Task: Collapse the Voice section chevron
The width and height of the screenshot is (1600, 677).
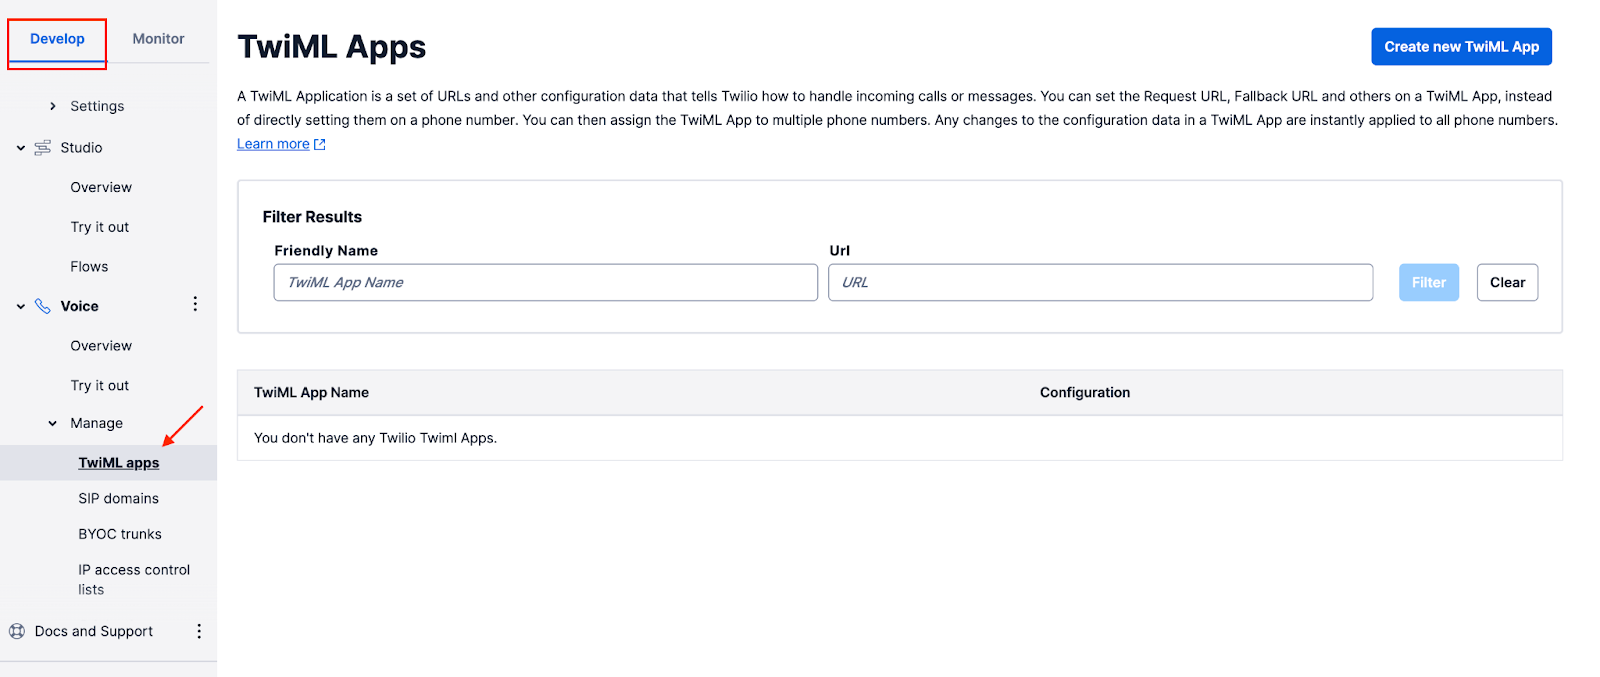Action: [20, 306]
